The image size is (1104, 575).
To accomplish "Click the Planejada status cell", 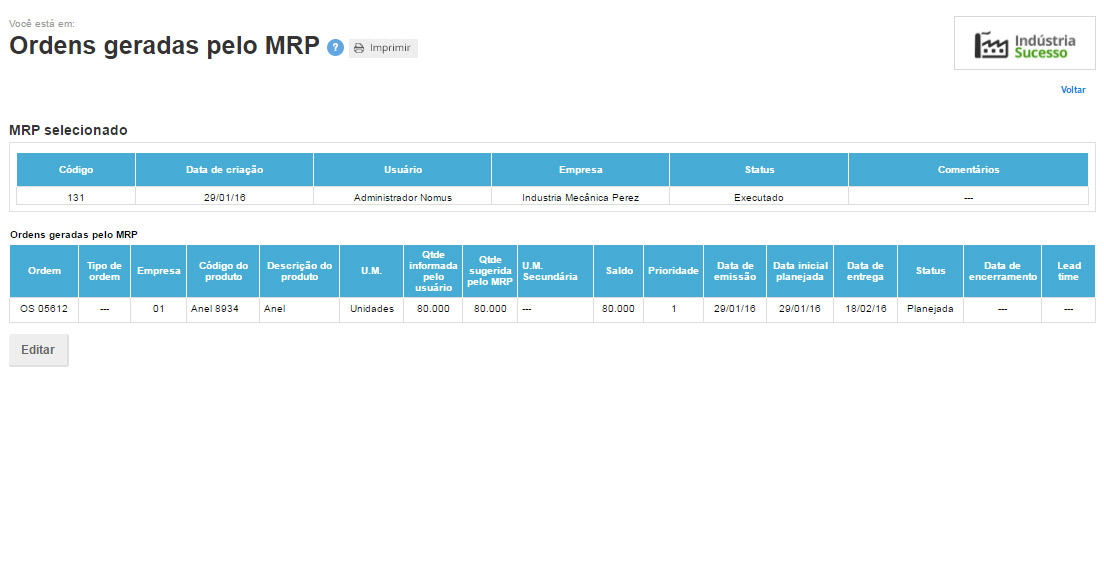I will tap(930, 309).
